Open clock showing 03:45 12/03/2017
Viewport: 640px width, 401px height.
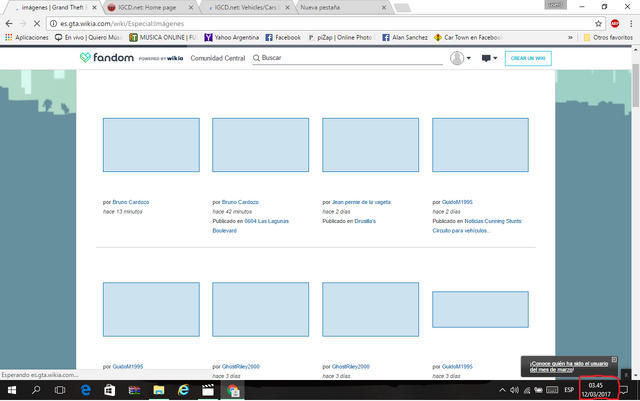(596, 390)
